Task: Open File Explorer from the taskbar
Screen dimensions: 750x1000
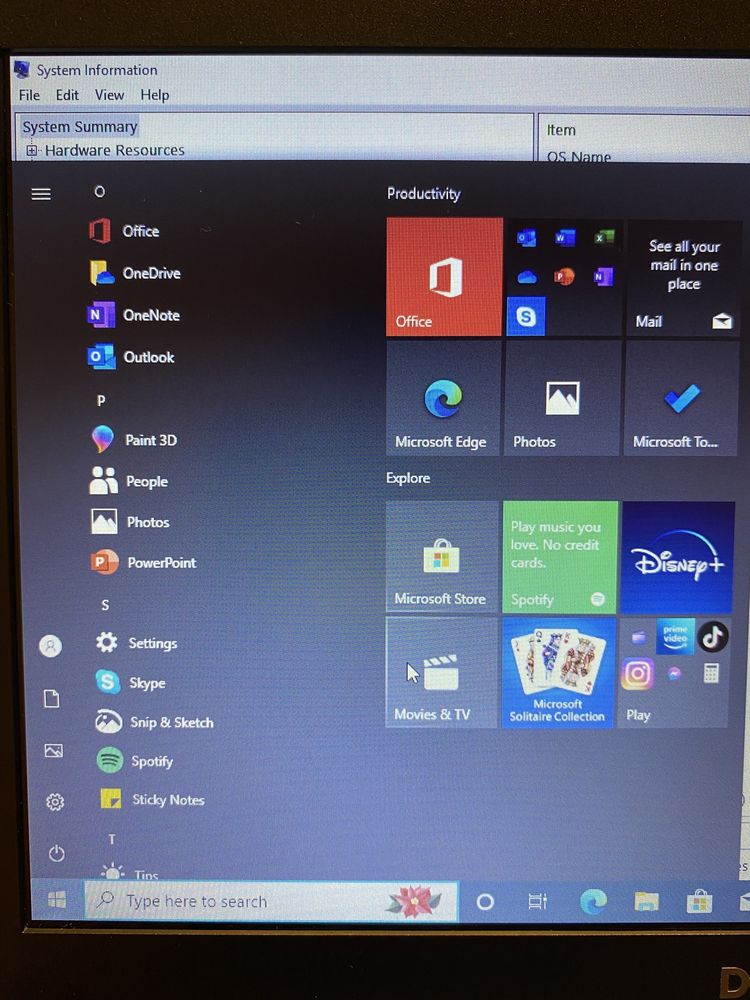Action: pos(646,902)
